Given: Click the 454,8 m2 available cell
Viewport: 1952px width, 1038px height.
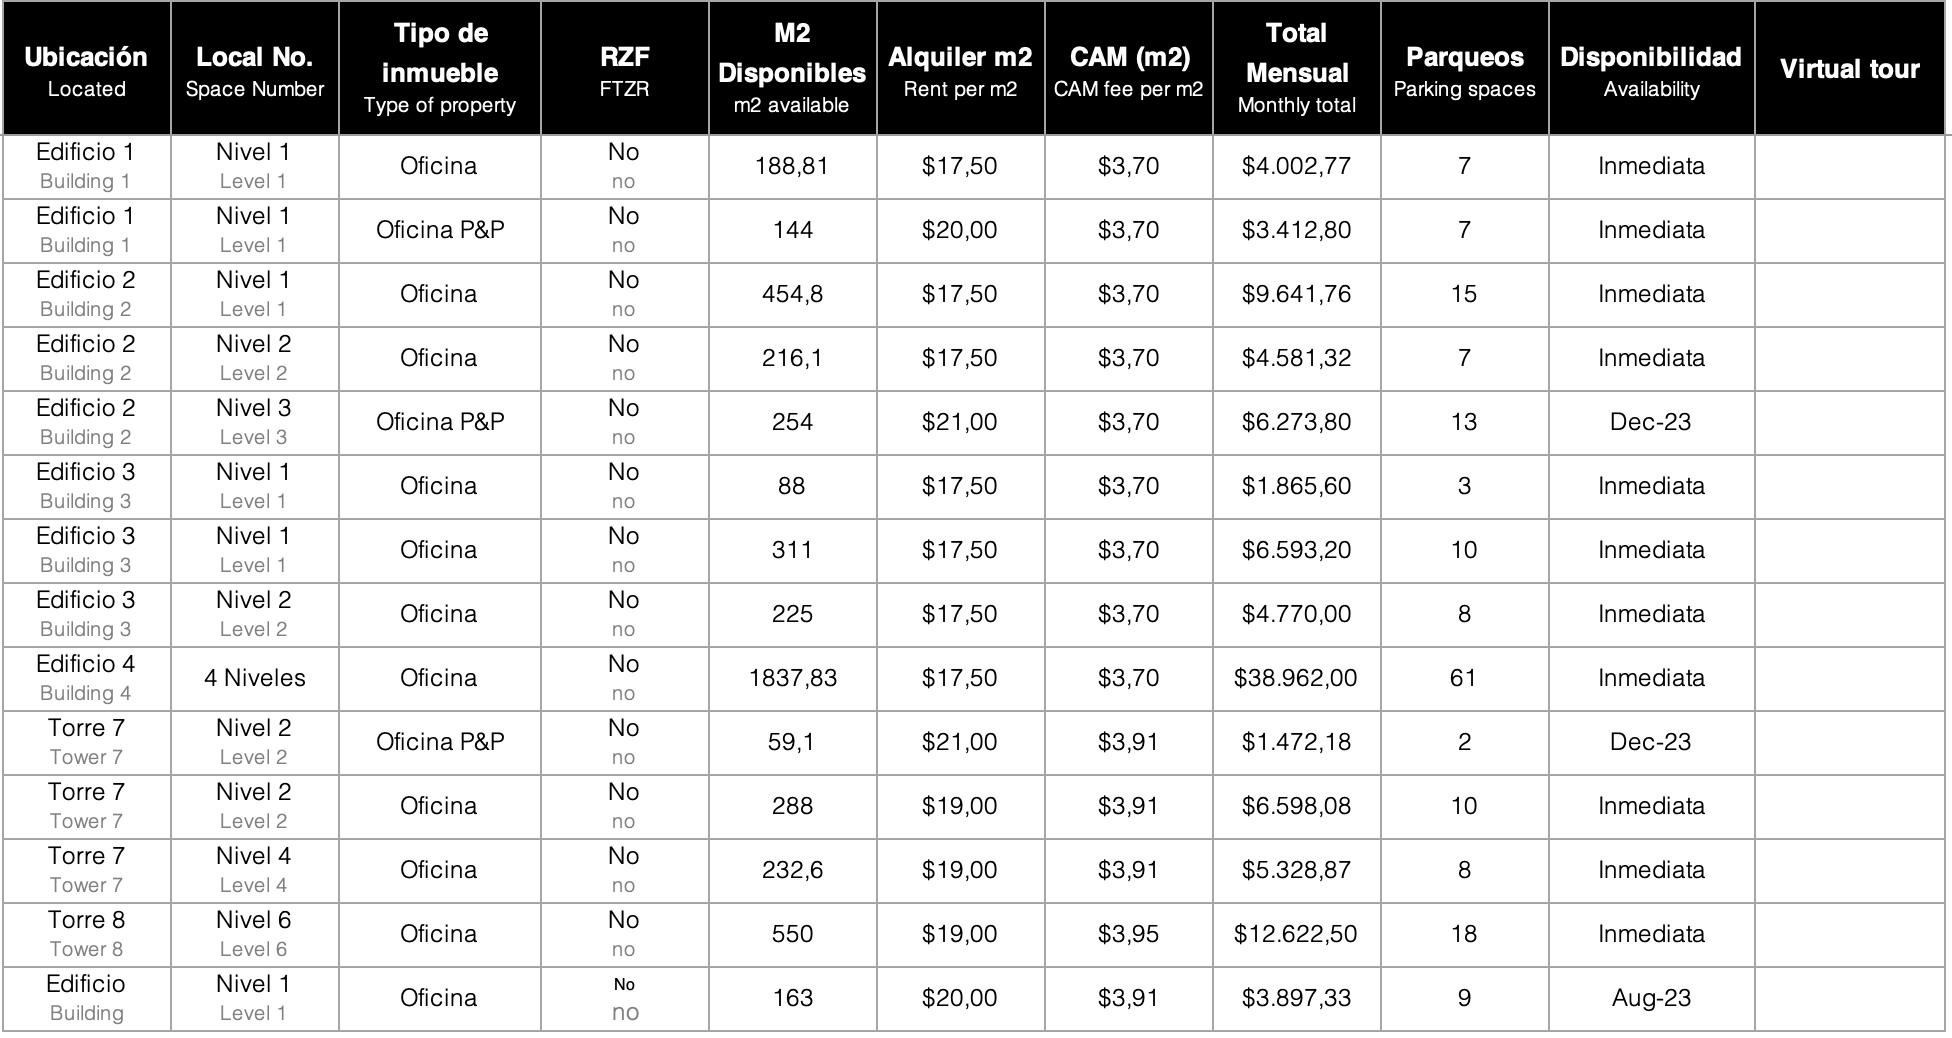Looking at the screenshot, I should pyautogui.click(x=792, y=295).
